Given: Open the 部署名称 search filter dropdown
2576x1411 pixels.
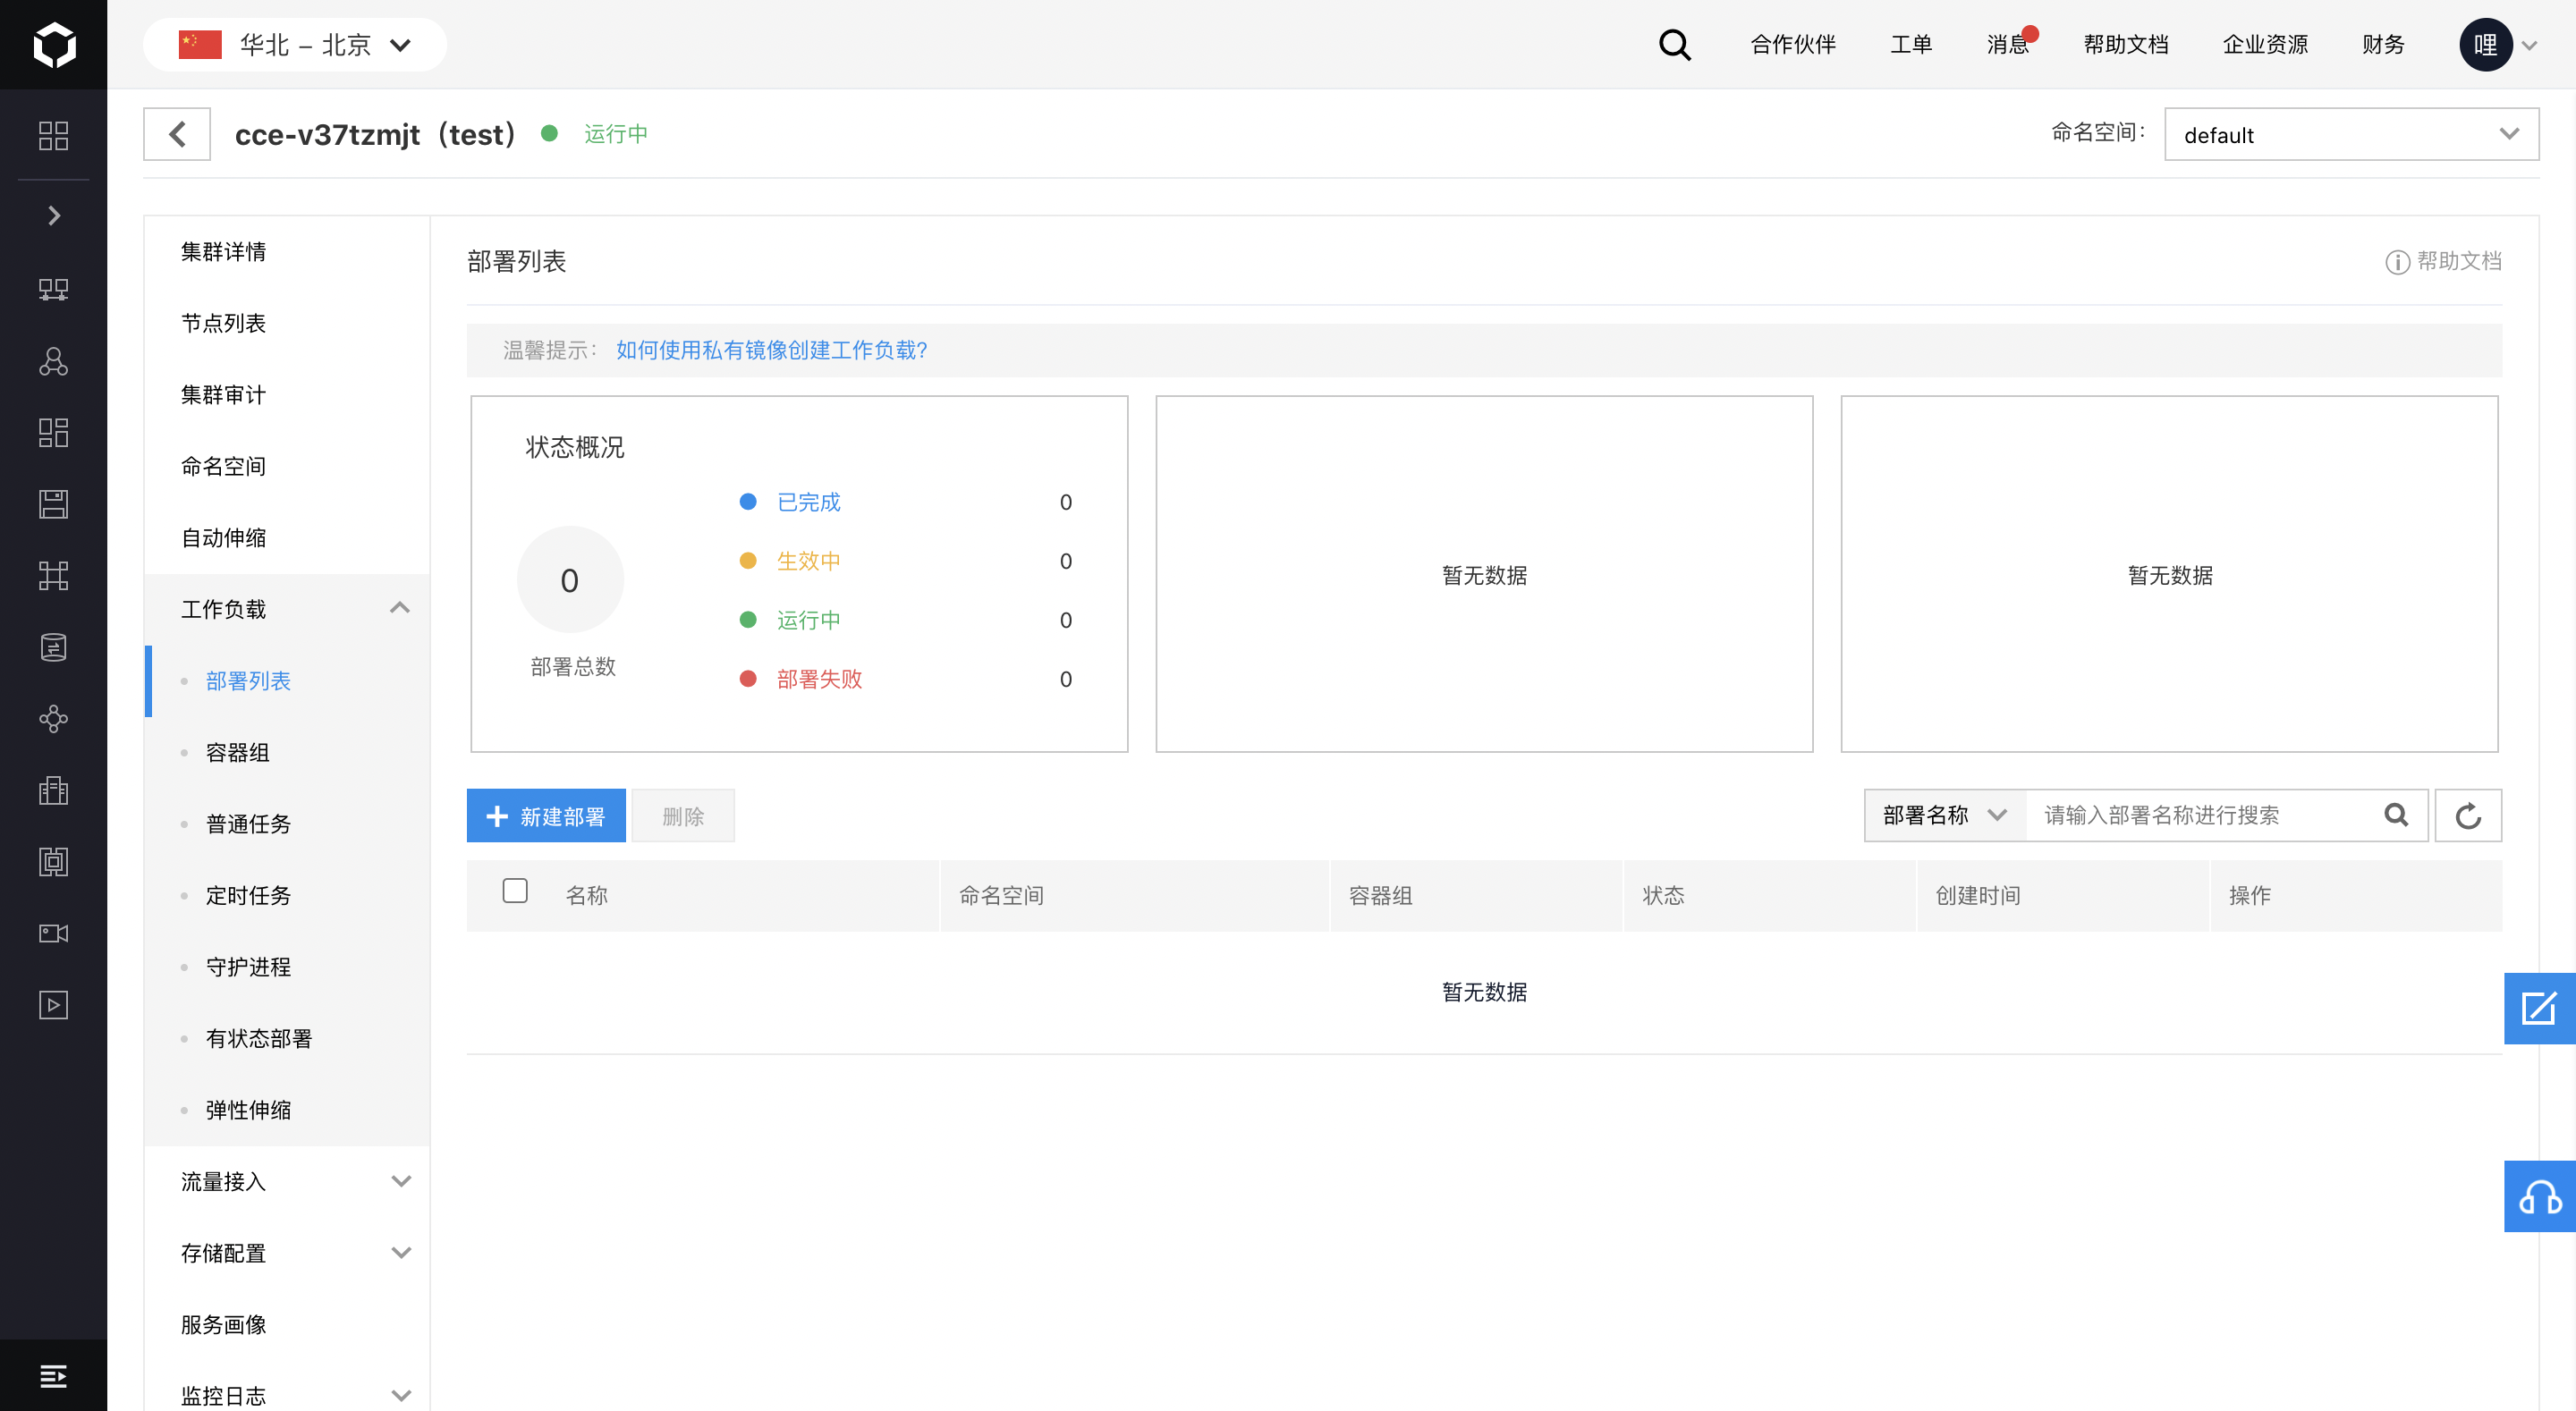Looking at the screenshot, I should [x=1944, y=816].
